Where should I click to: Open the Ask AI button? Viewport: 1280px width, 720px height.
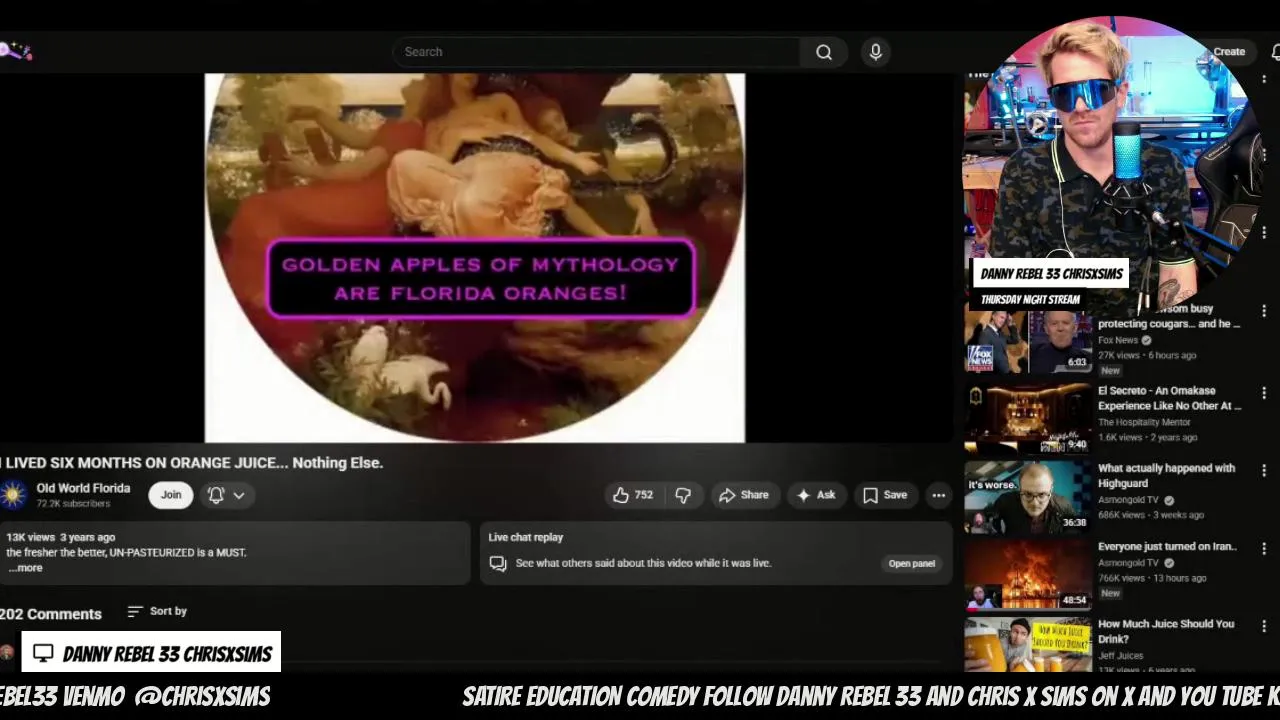tap(816, 495)
